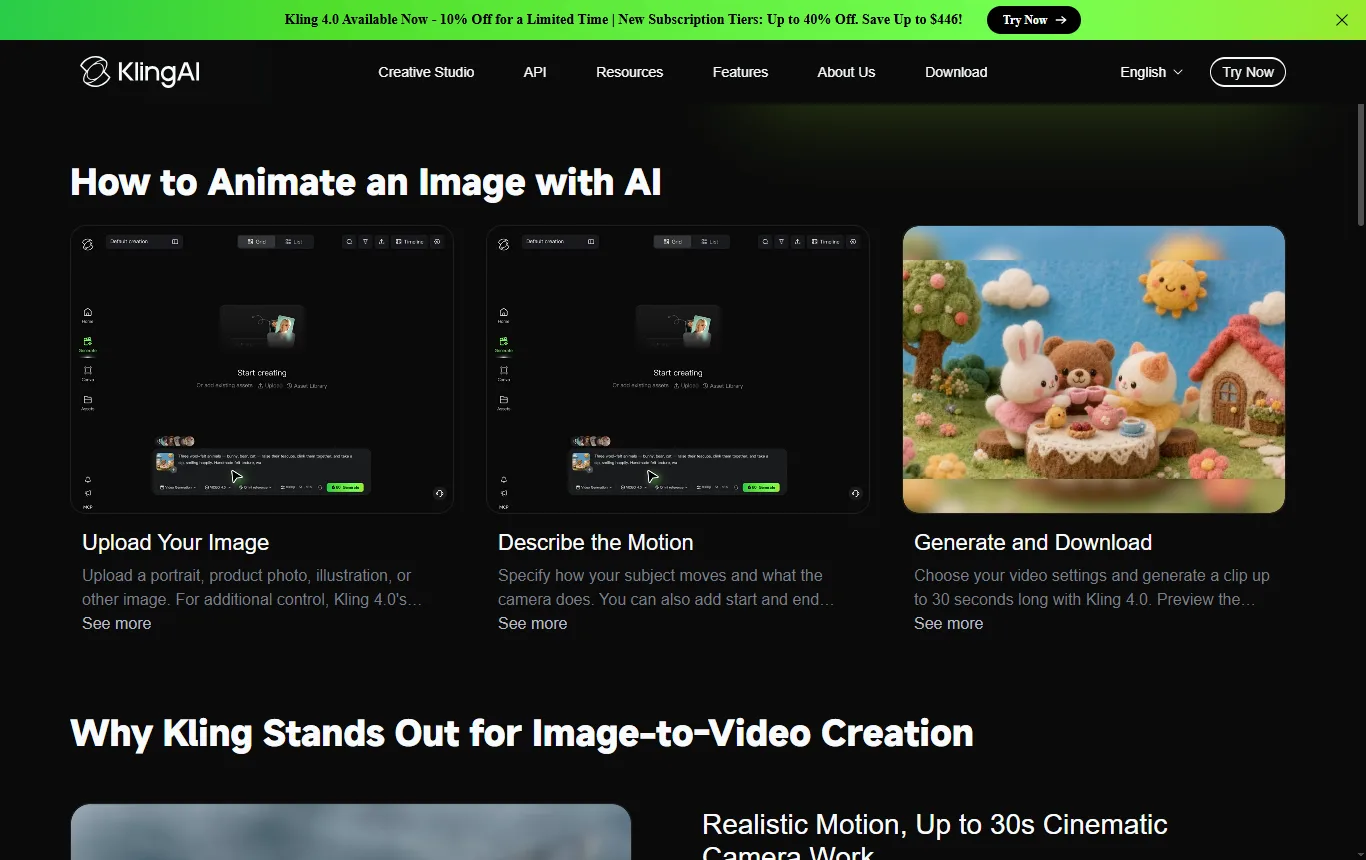Select Features in the top navigation
The width and height of the screenshot is (1366, 860).
(740, 72)
